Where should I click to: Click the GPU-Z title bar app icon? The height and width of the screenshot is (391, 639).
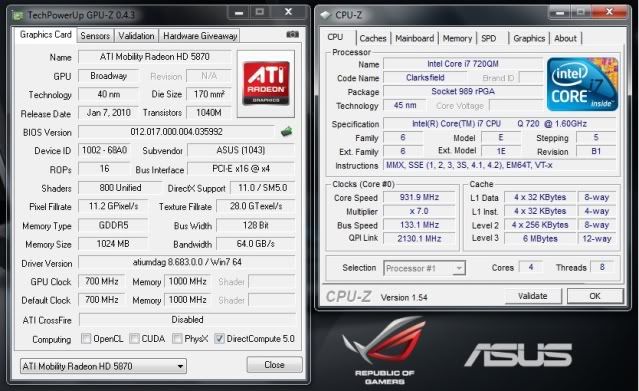(18, 16)
